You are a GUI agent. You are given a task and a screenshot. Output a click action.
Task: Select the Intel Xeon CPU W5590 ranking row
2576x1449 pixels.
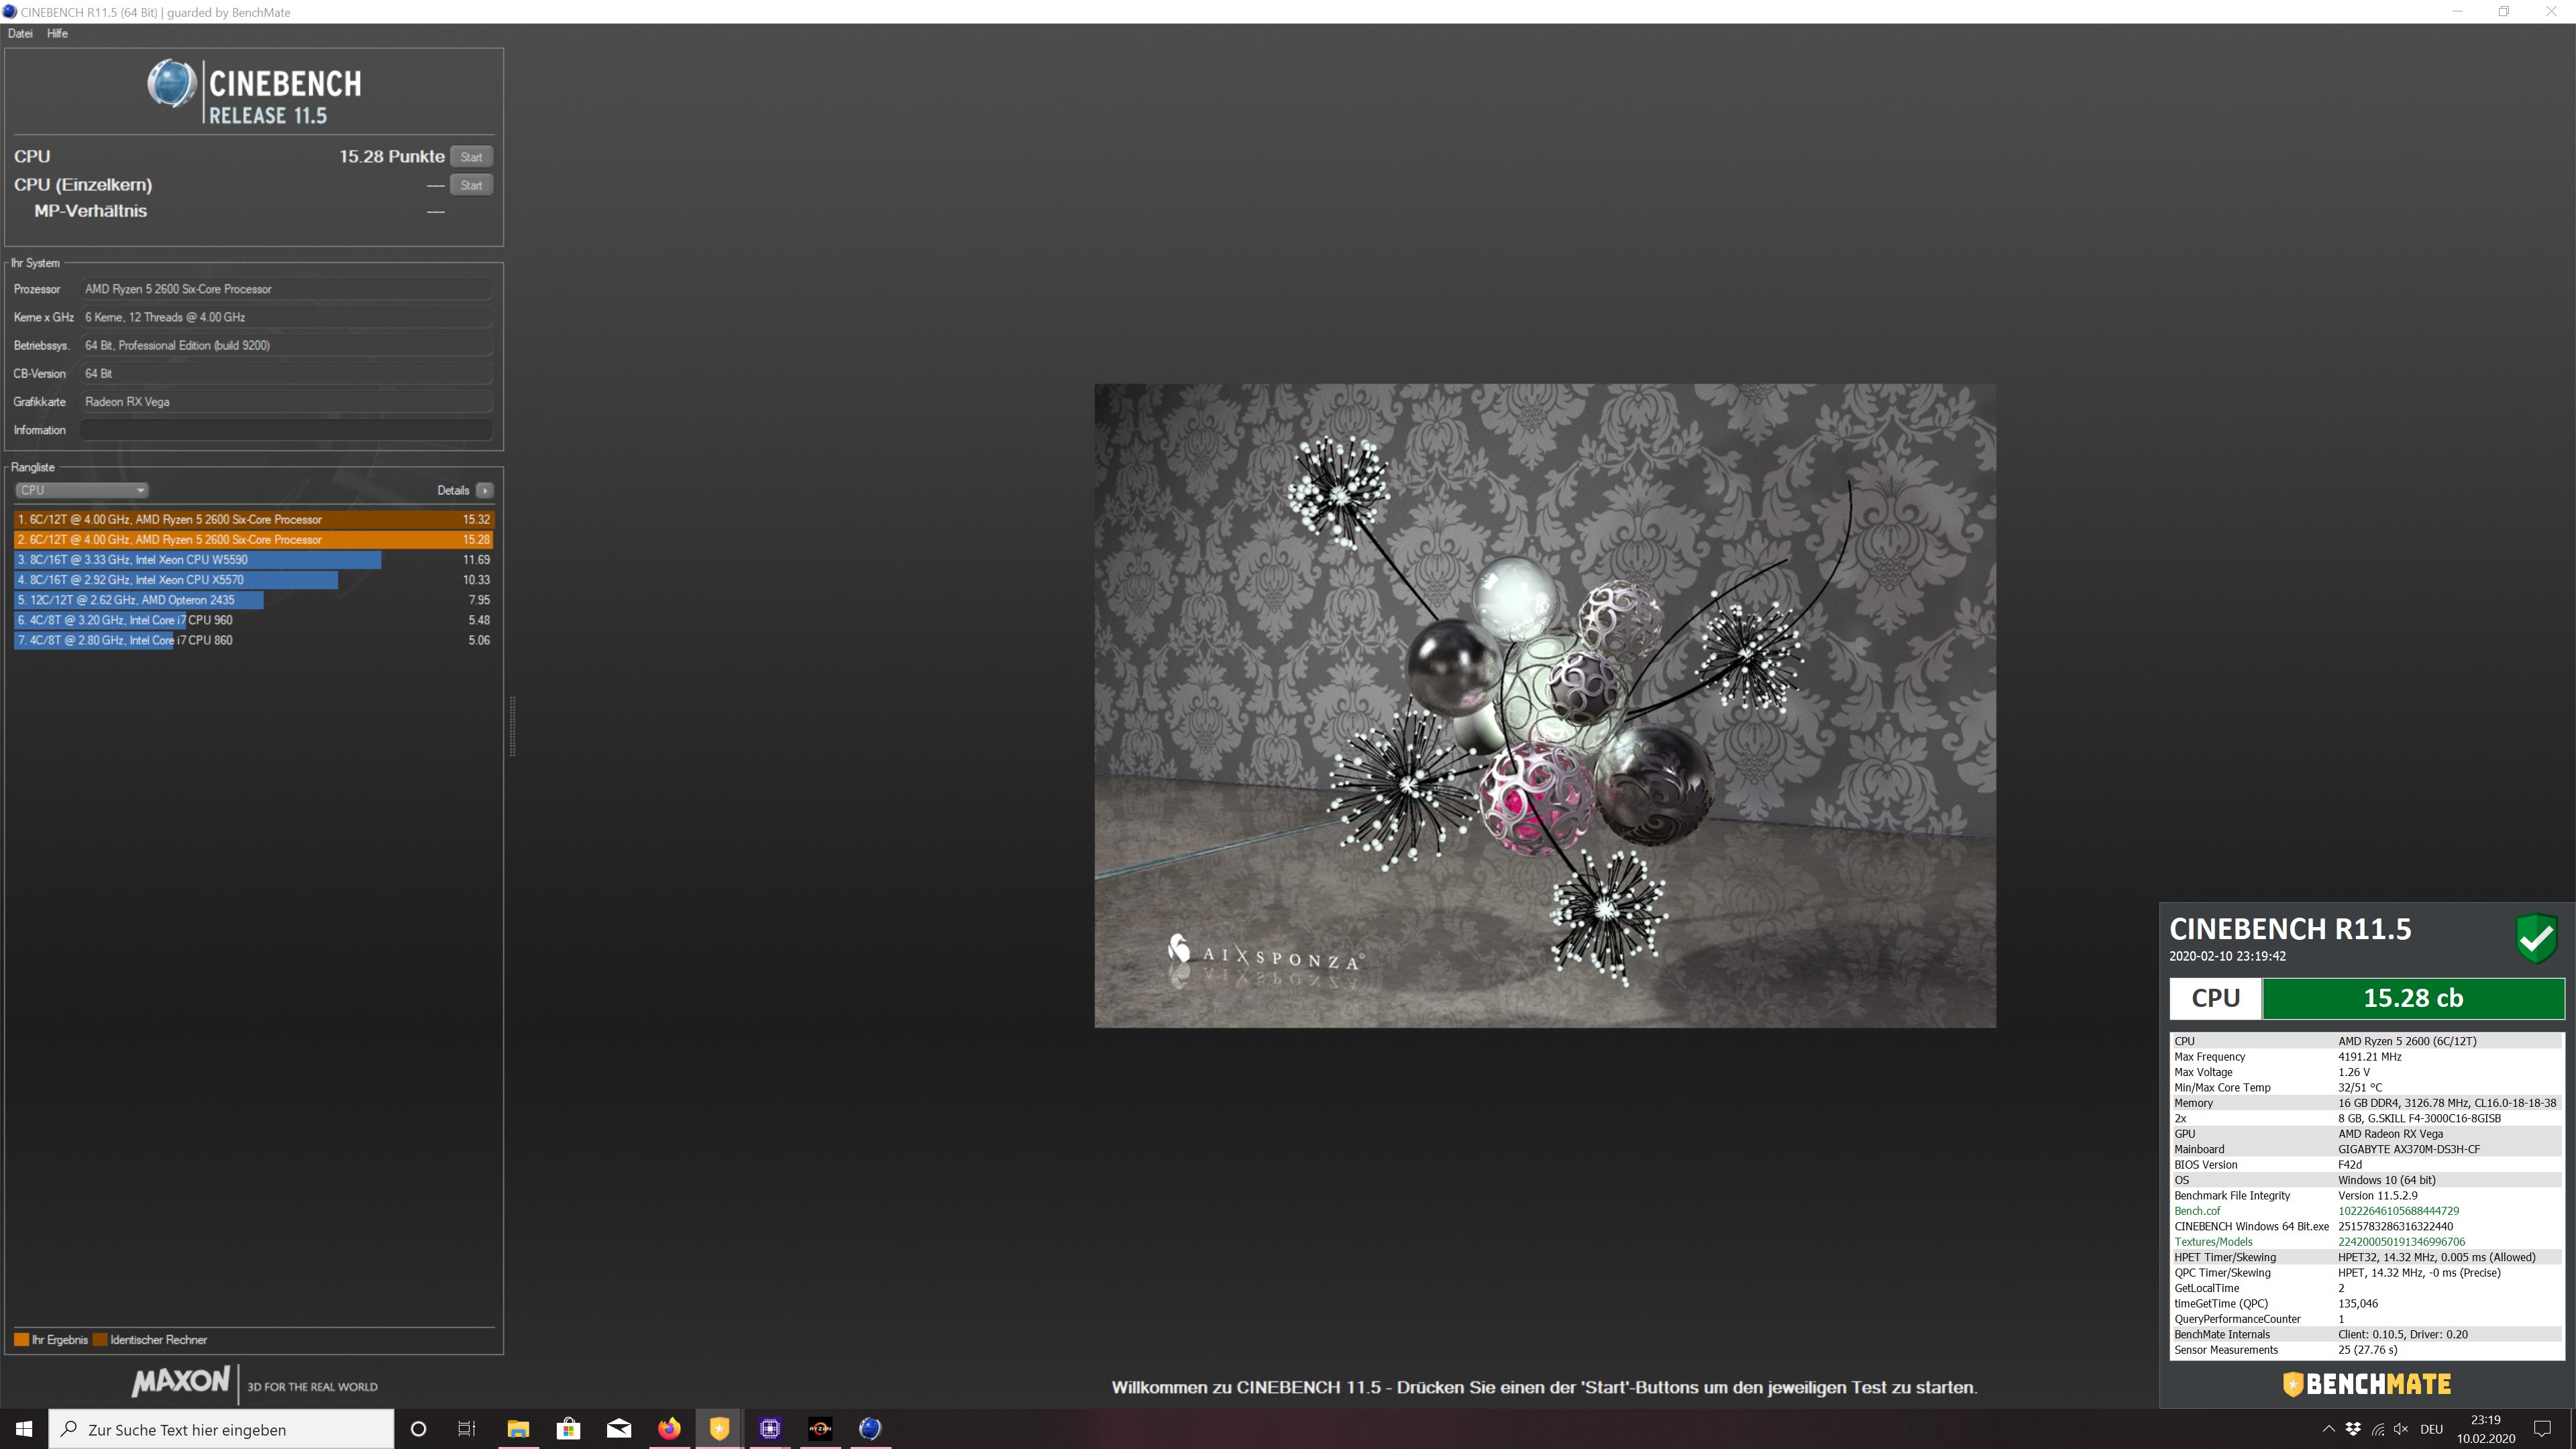coord(254,560)
